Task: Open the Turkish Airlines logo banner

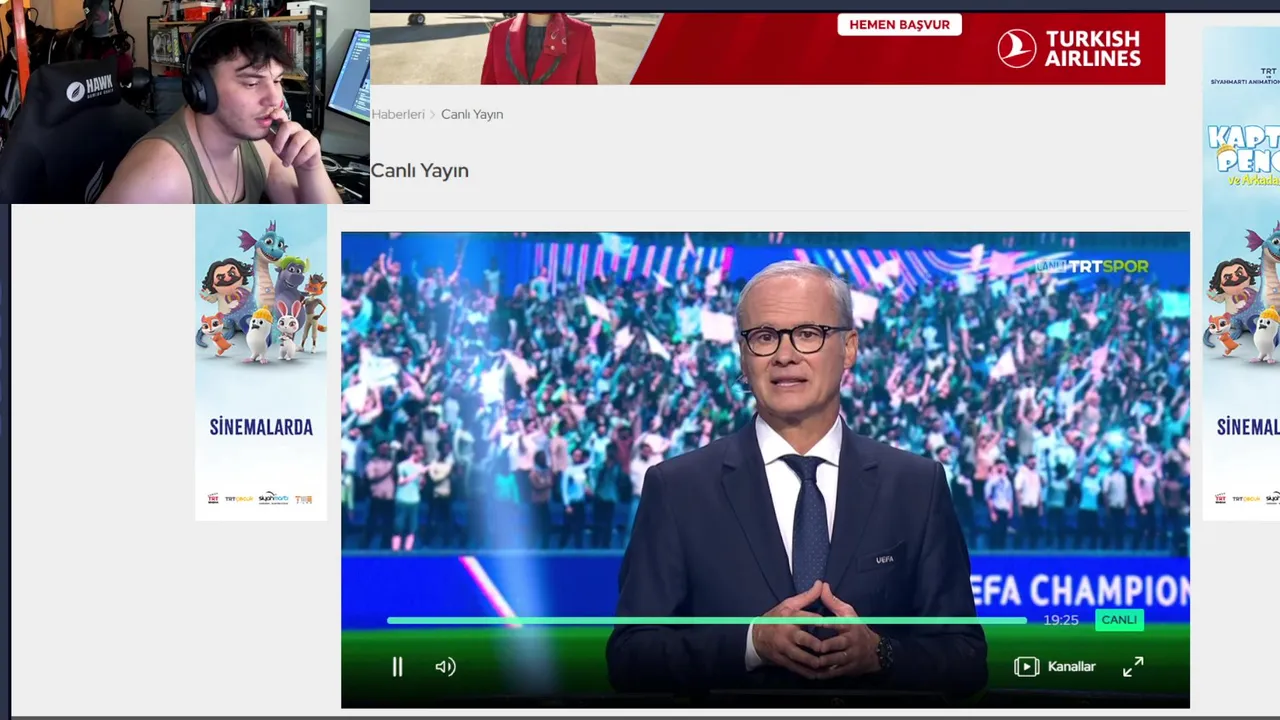Action: (x=1069, y=48)
